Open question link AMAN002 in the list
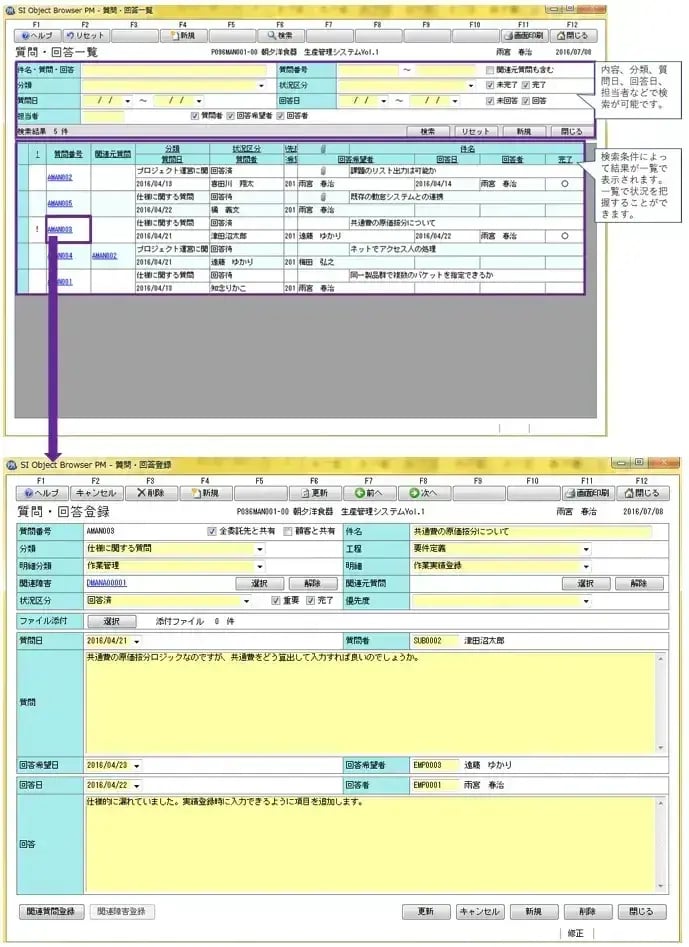Image resolution: width=689 pixels, height=947 pixels. [60, 177]
